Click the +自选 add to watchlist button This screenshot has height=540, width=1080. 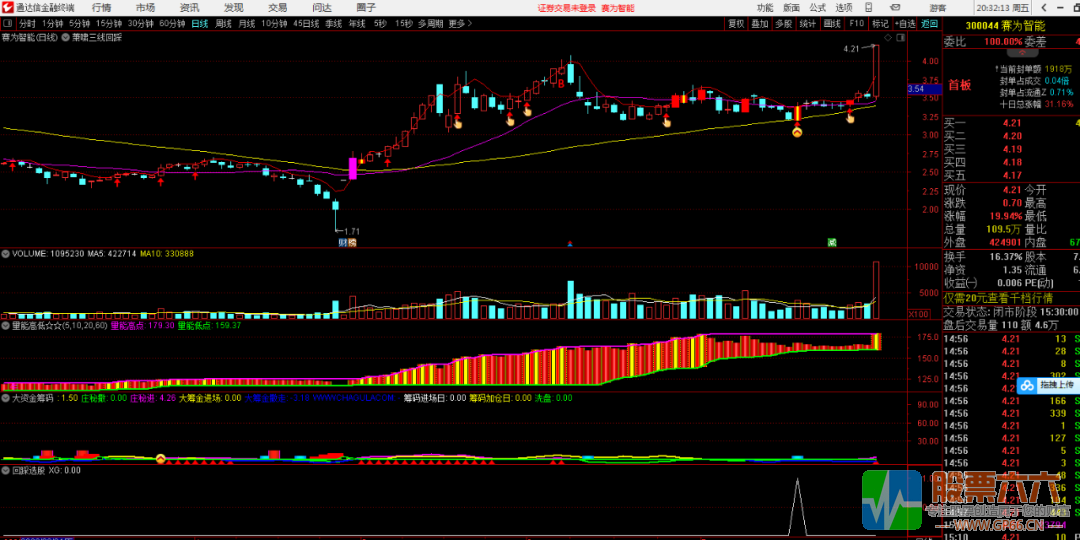click(x=905, y=23)
